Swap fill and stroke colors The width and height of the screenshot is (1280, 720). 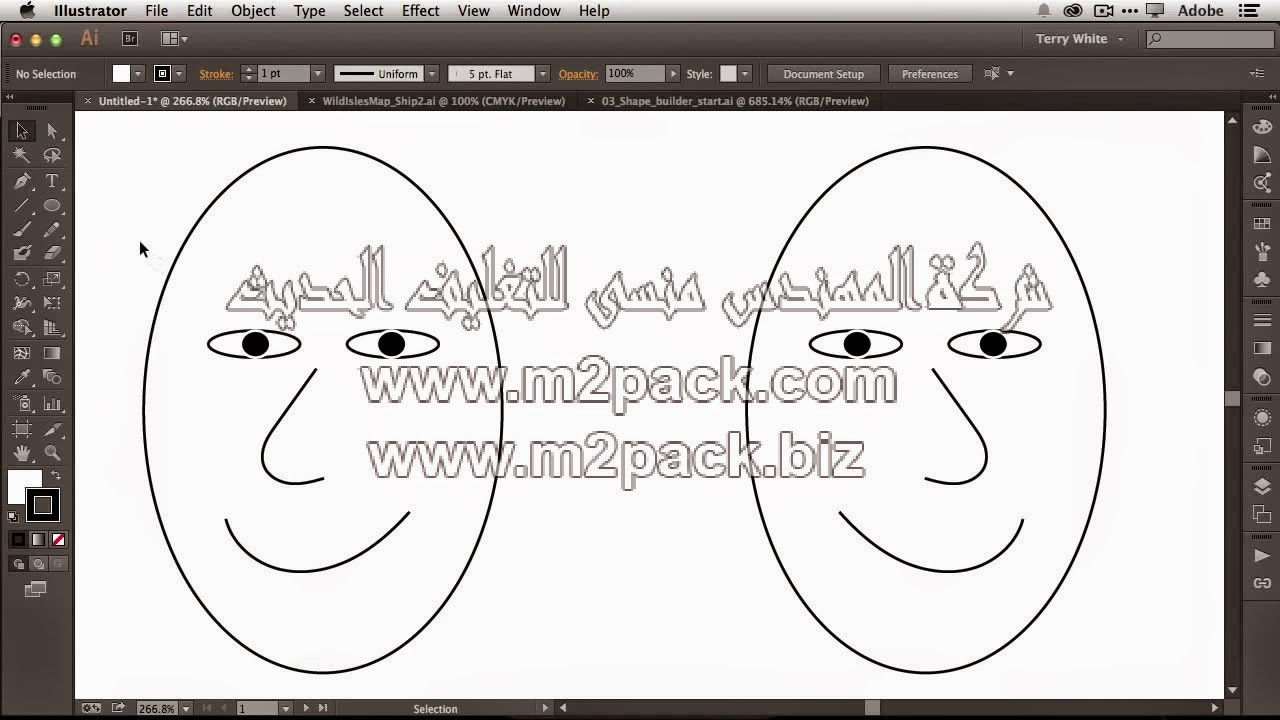coord(56,475)
